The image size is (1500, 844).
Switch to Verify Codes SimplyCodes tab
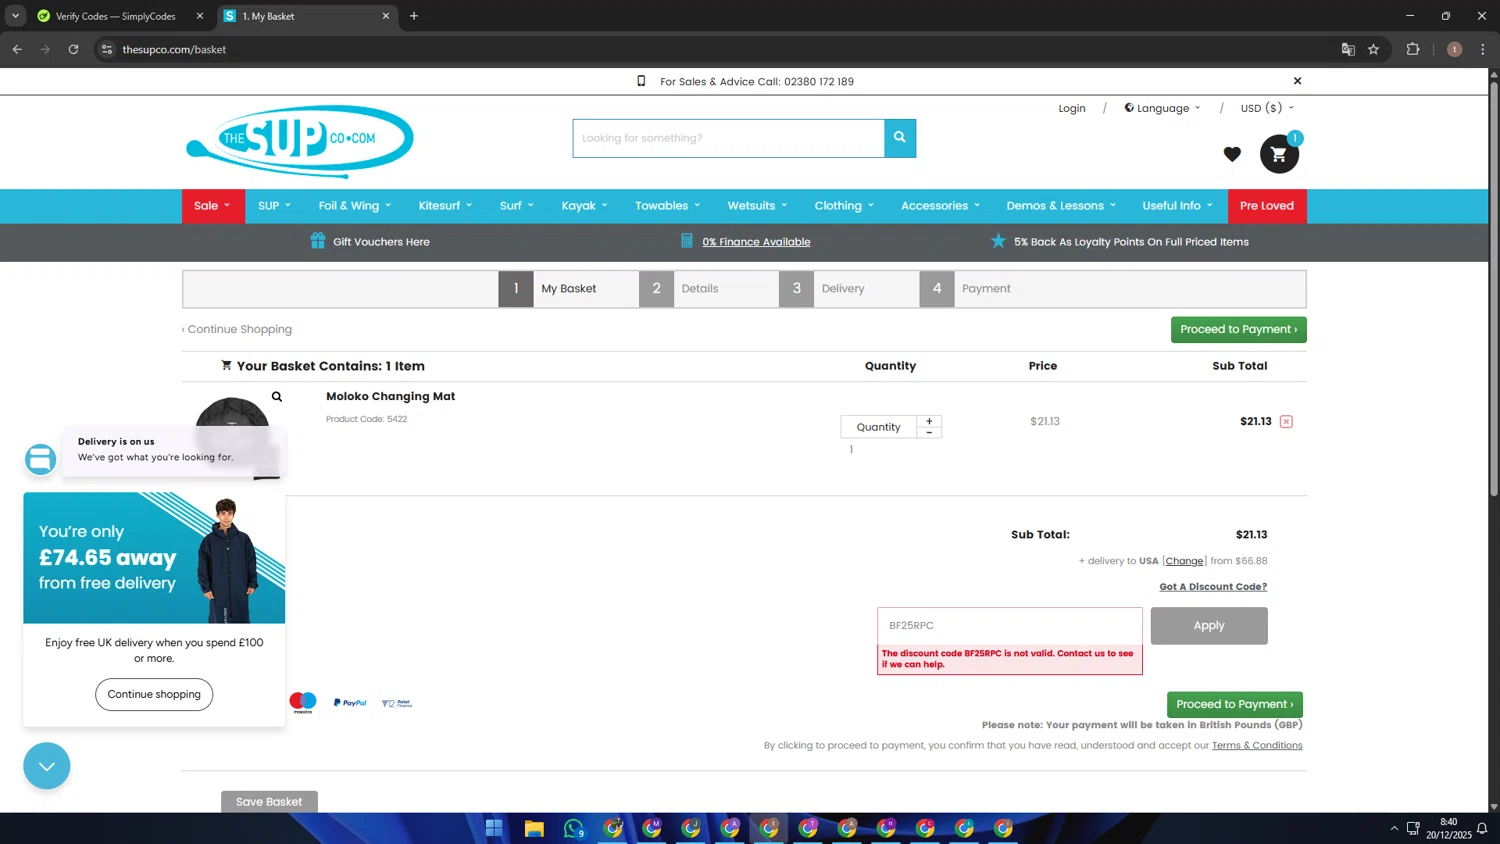[118, 16]
